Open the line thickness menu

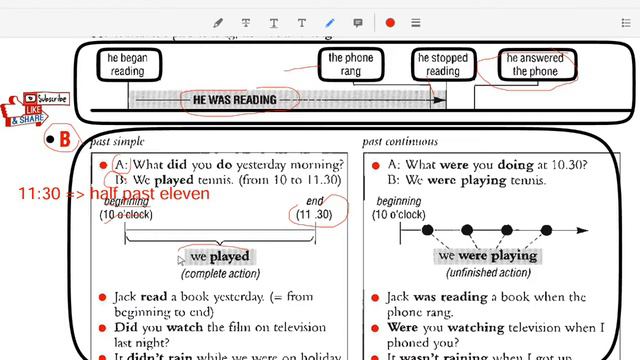pyautogui.click(x=416, y=23)
